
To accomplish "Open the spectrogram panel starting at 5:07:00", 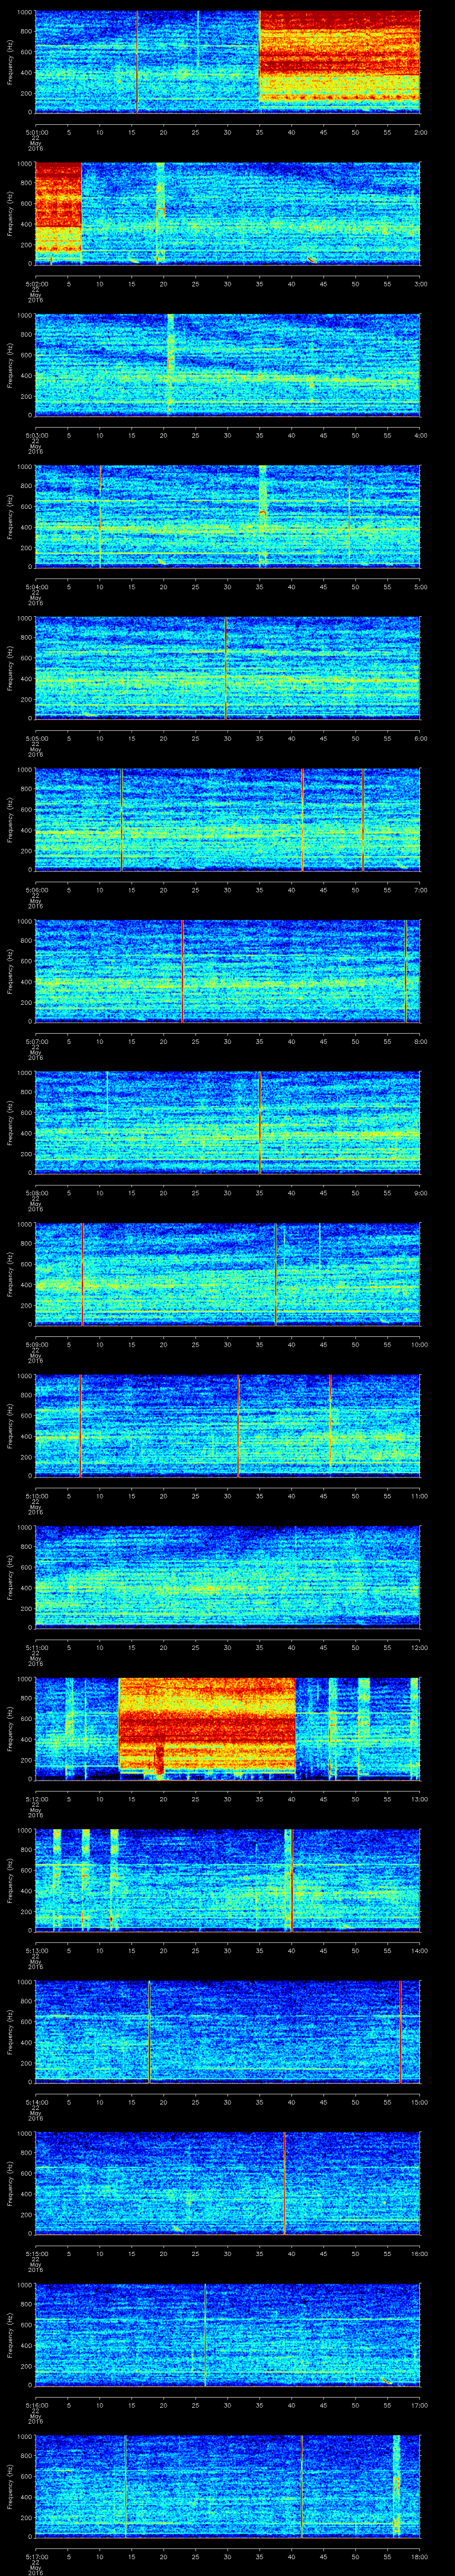I will coord(227,971).
